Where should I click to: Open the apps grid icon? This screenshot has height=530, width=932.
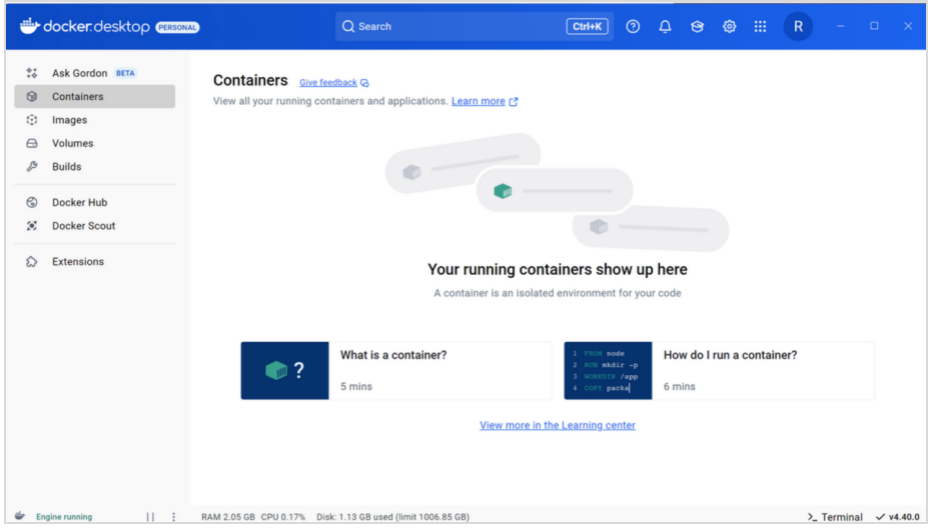(760, 27)
